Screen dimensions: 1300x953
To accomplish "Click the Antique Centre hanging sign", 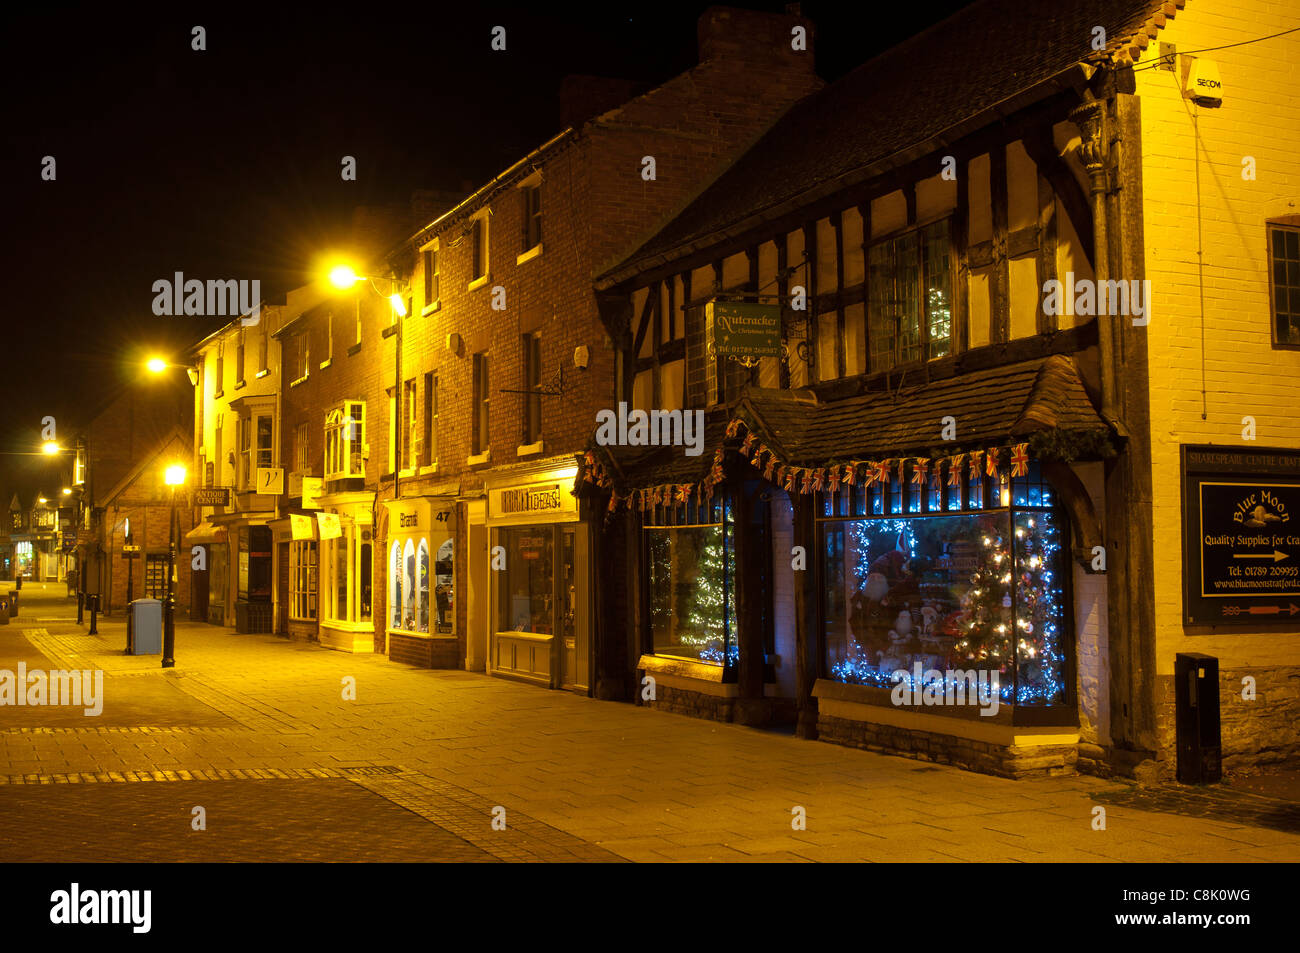I will click(211, 496).
